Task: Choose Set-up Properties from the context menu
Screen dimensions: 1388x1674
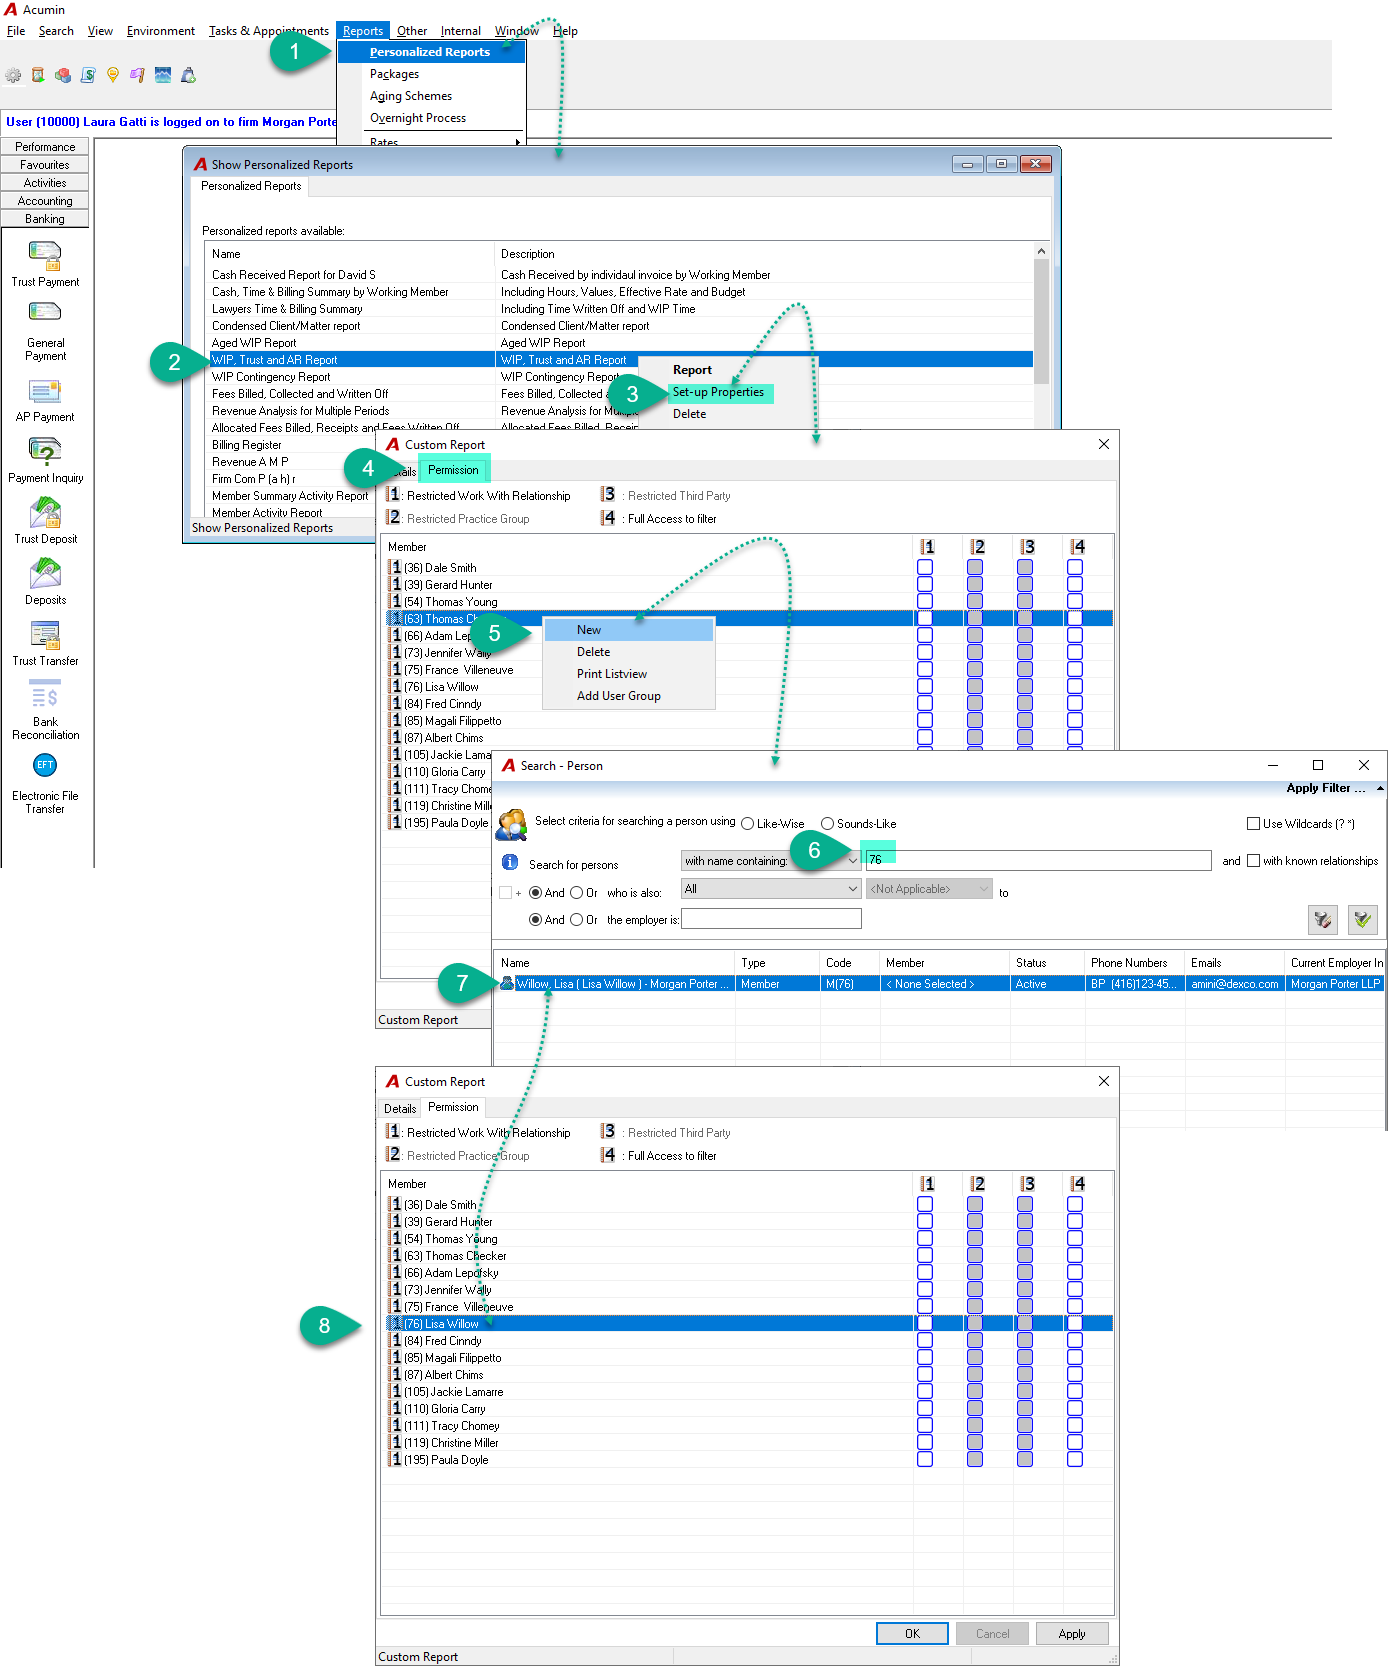Action: click(x=719, y=392)
